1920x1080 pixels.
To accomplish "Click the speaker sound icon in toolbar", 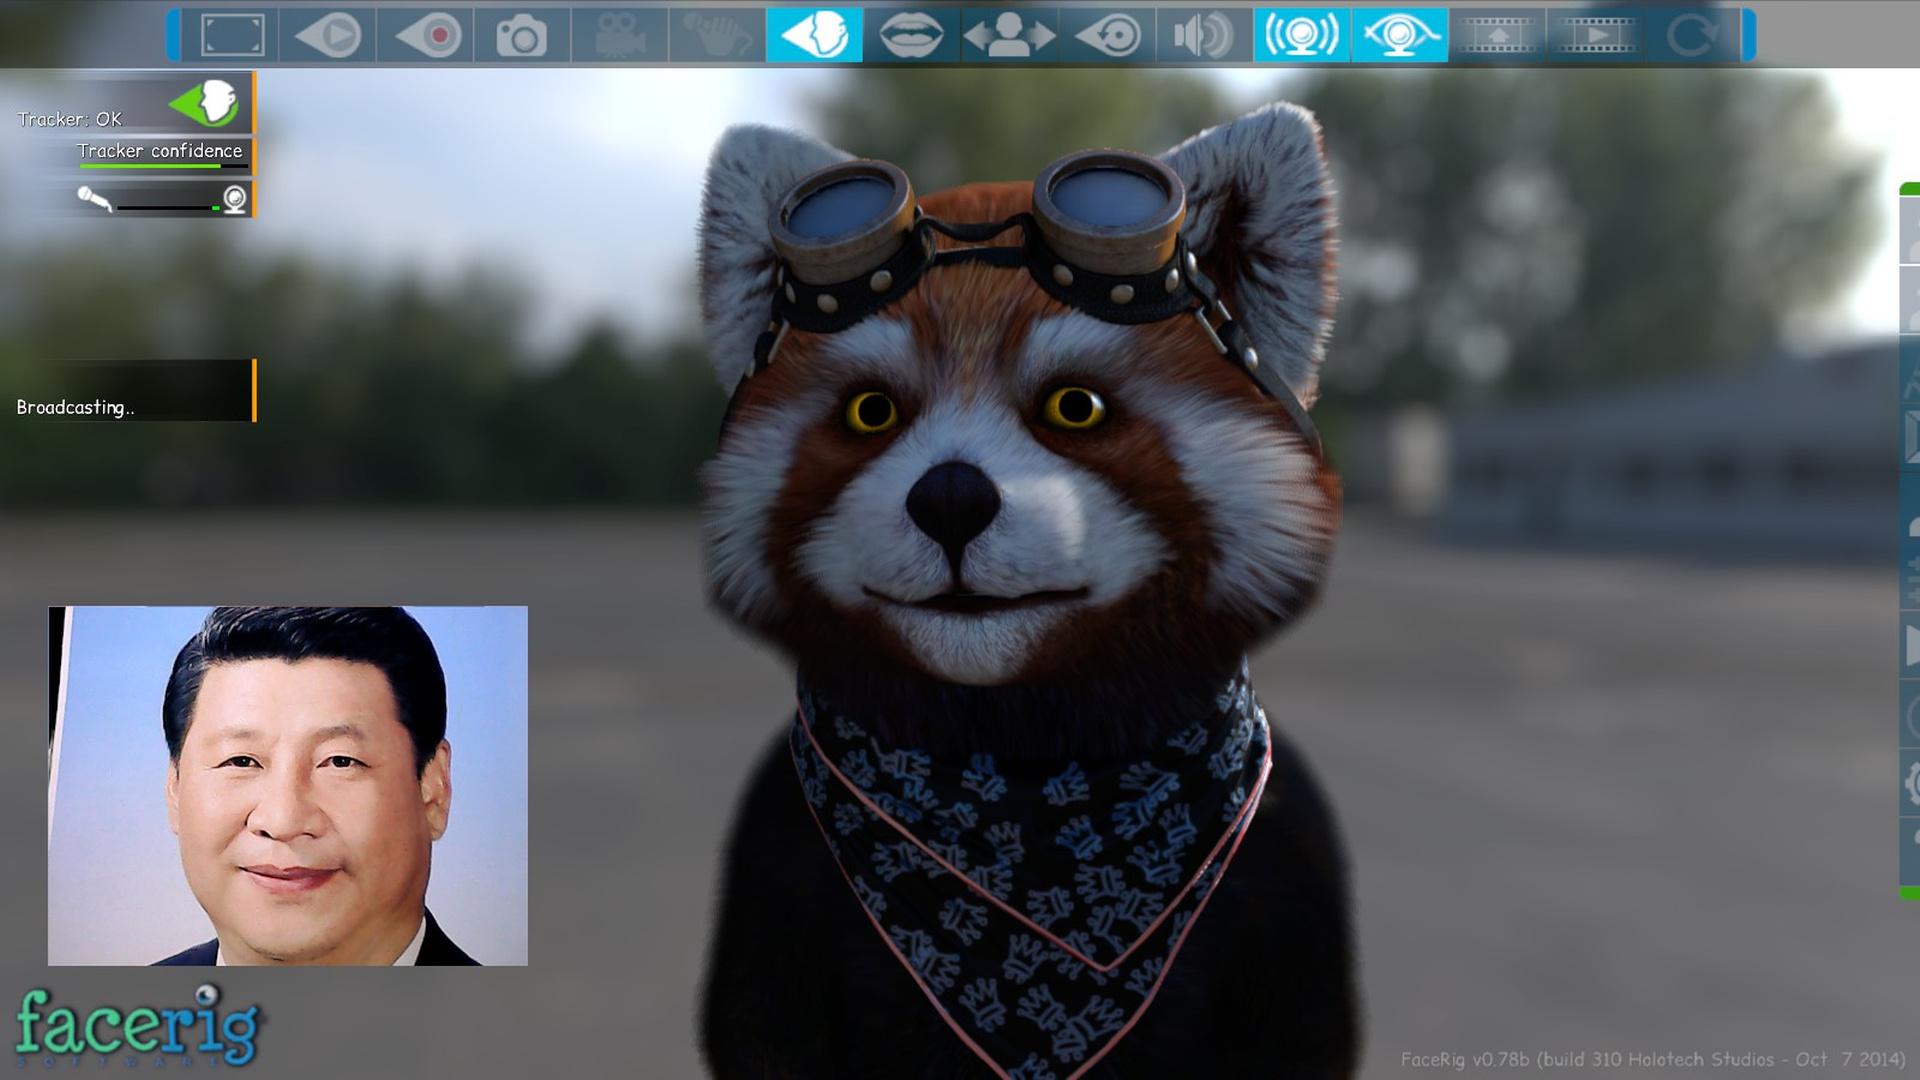I will click(1204, 35).
